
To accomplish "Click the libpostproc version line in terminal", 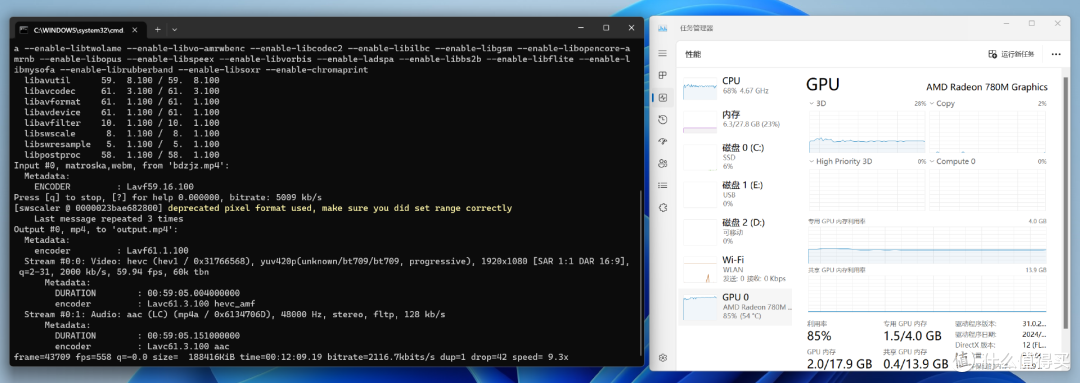I will coord(122,155).
